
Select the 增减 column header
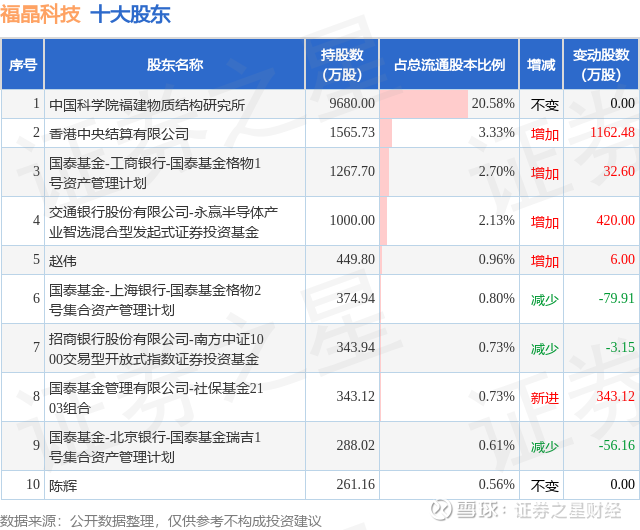coord(541,65)
